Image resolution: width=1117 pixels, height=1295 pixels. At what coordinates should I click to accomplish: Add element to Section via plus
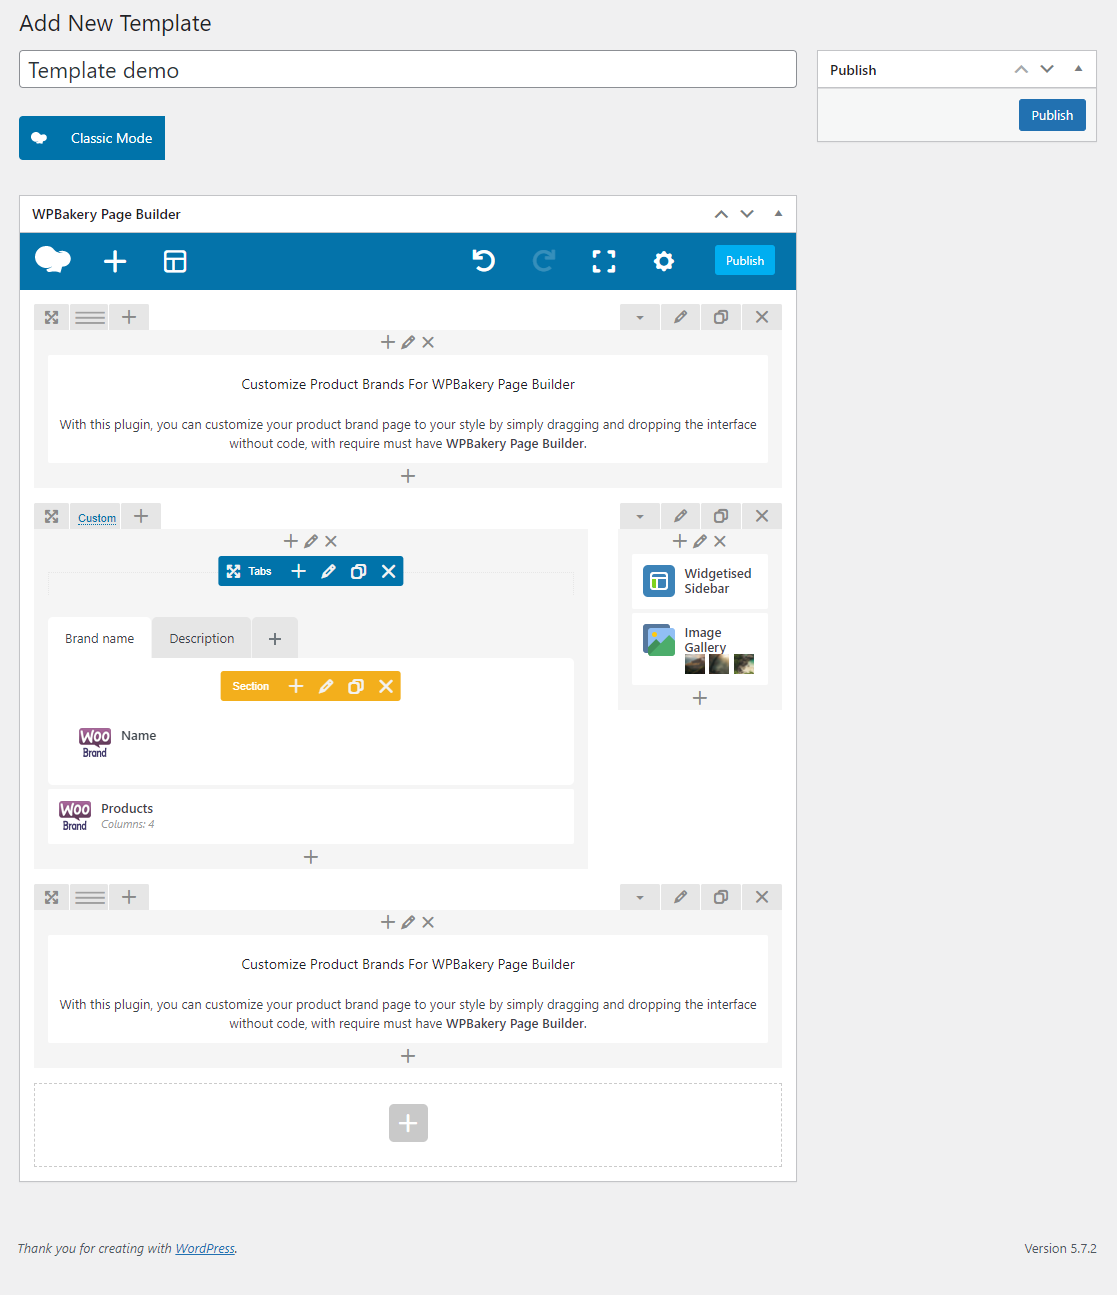[x=296, y=686]
